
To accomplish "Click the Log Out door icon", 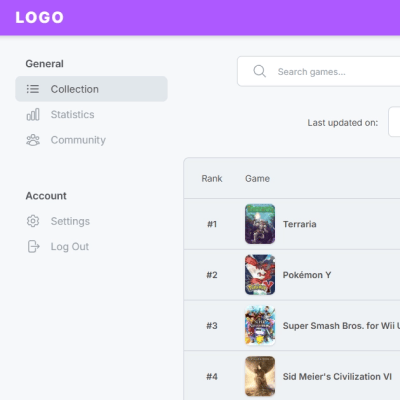I will (x=33, y=247).
